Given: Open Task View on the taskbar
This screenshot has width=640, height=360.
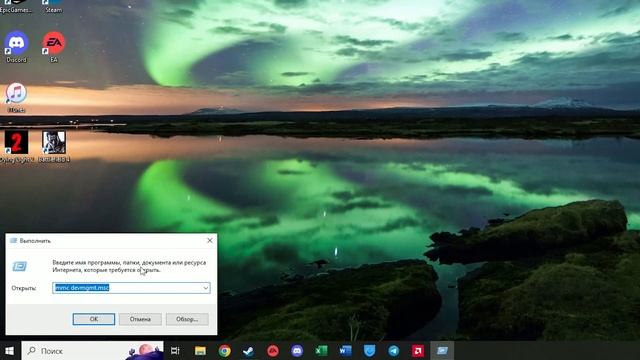Looking at the screenshot, I should (175, 351).
